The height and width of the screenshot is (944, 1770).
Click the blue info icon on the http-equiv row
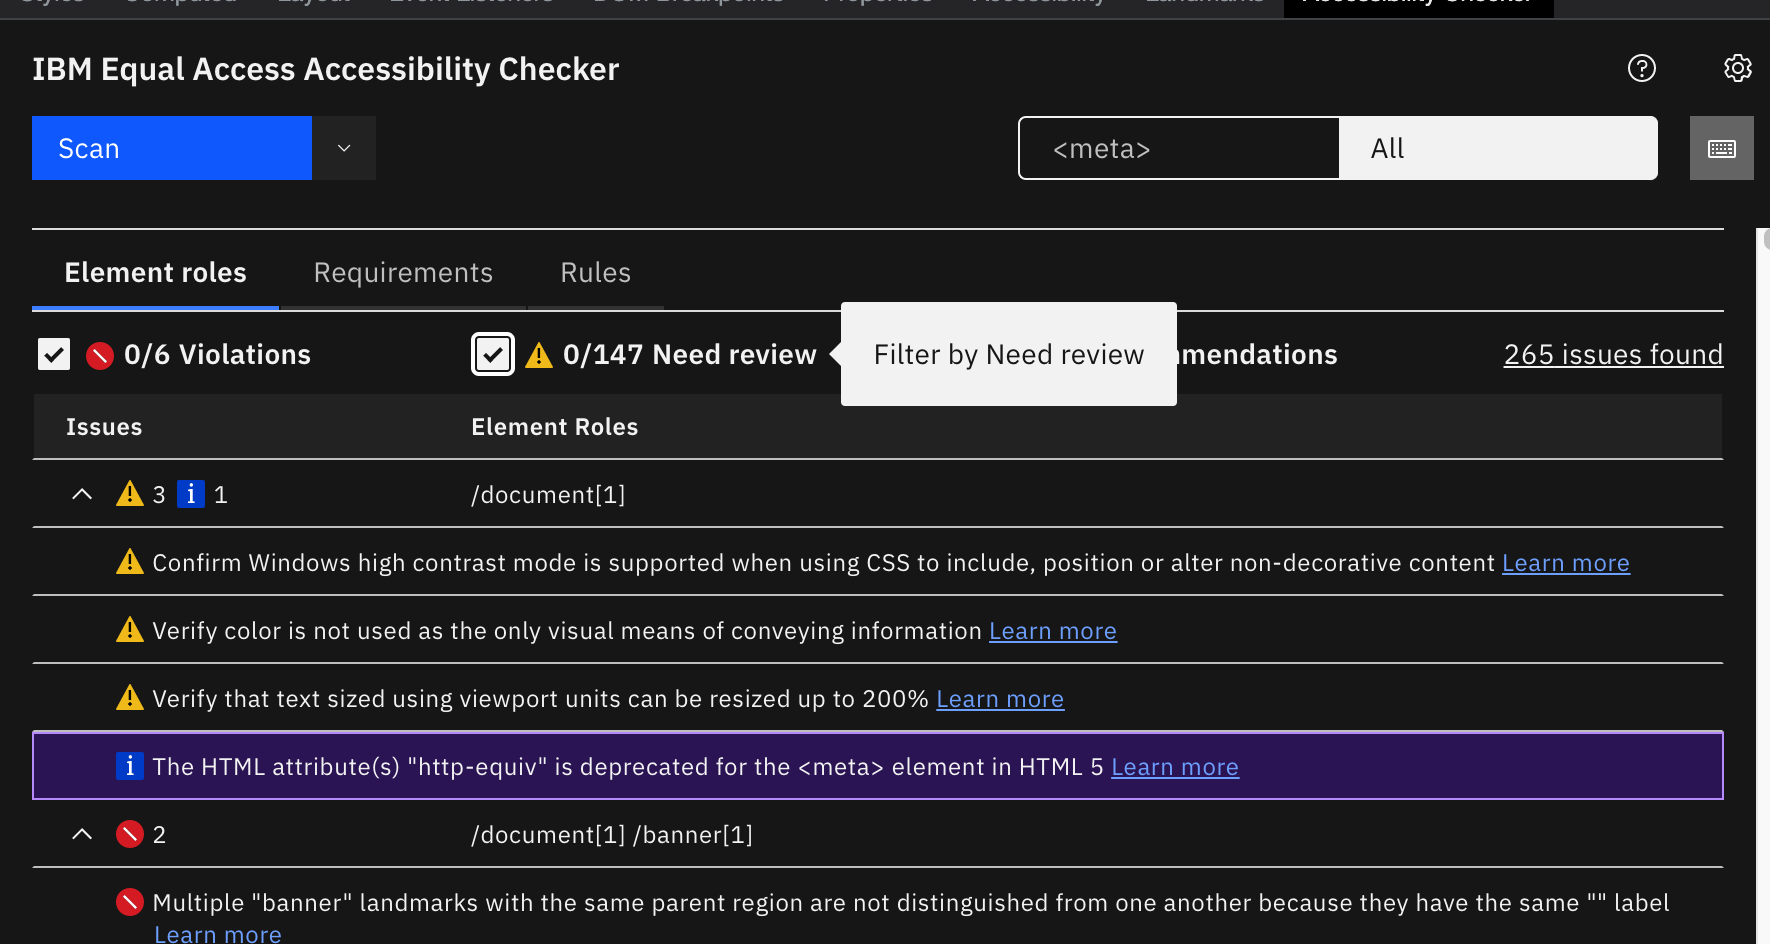(x=130, y=766)
